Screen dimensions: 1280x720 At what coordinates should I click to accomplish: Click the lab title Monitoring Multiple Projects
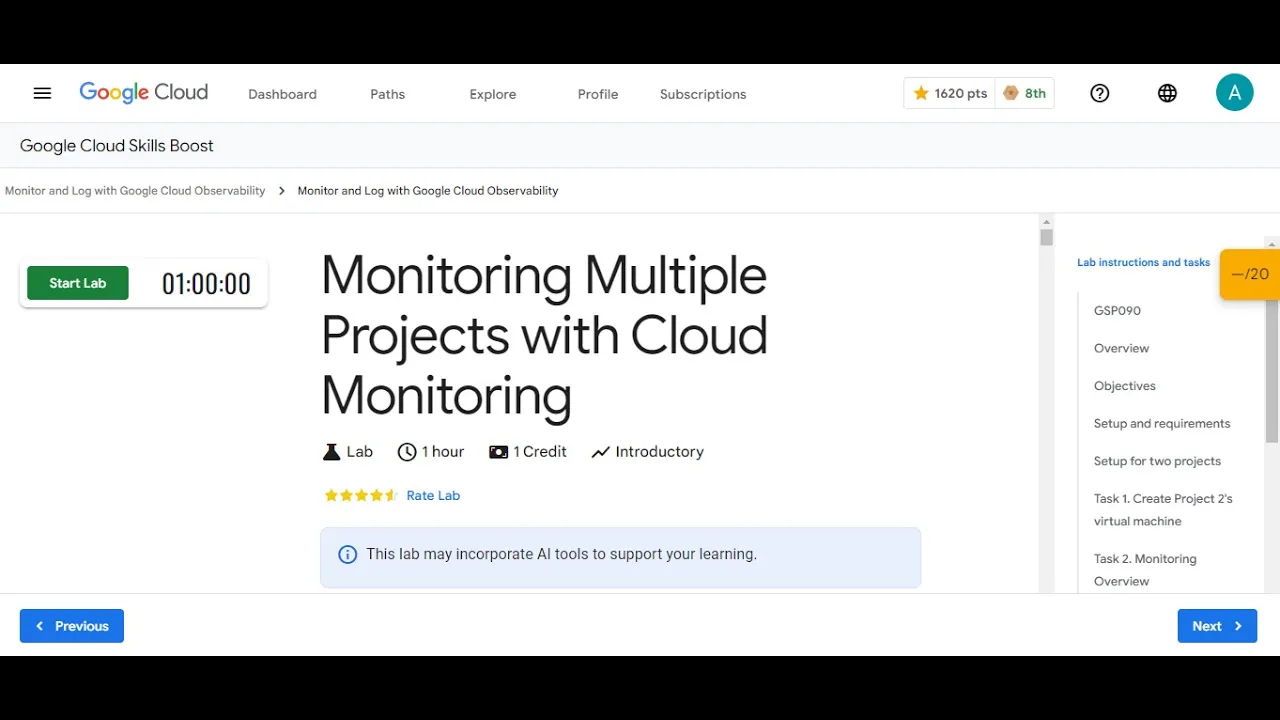[x=544, y=335]
